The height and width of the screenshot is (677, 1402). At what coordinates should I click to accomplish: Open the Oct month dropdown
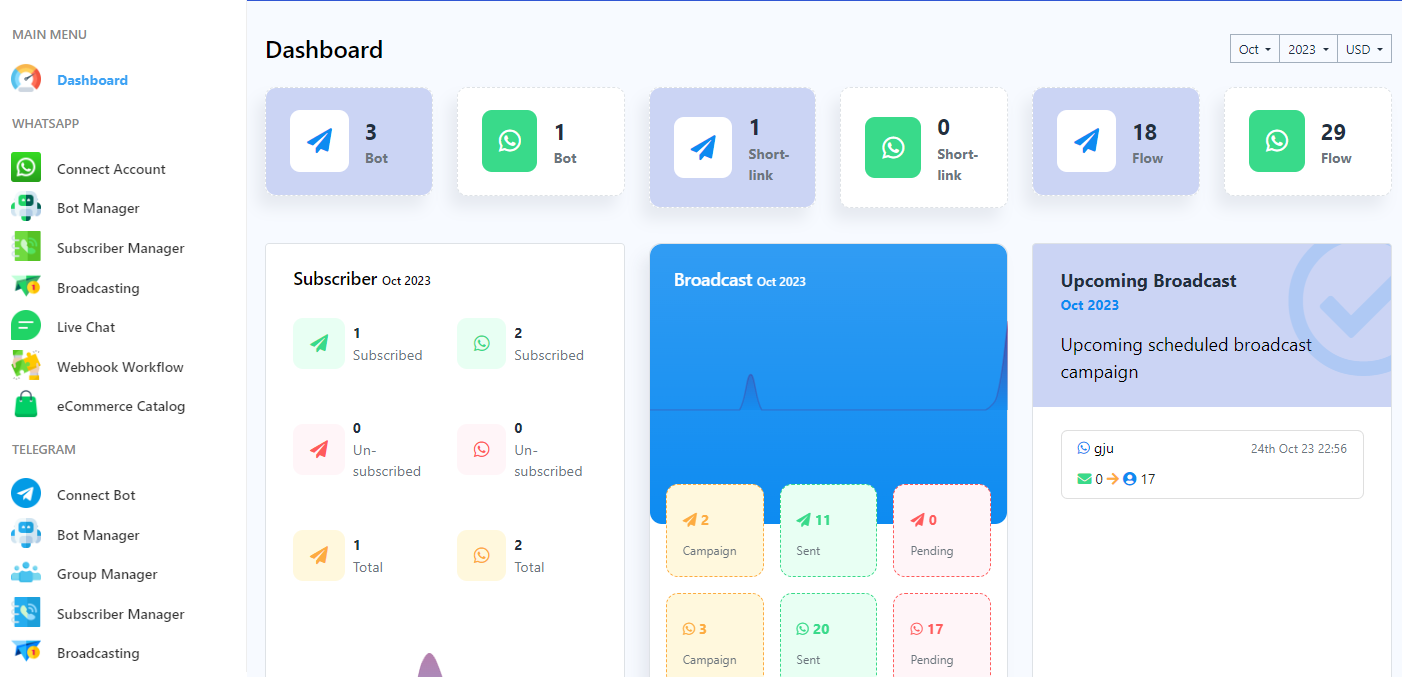point(1255,49)
